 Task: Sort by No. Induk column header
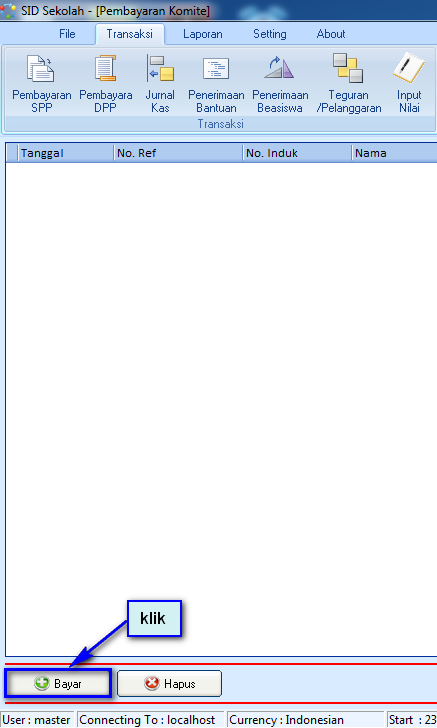point(297,153)
